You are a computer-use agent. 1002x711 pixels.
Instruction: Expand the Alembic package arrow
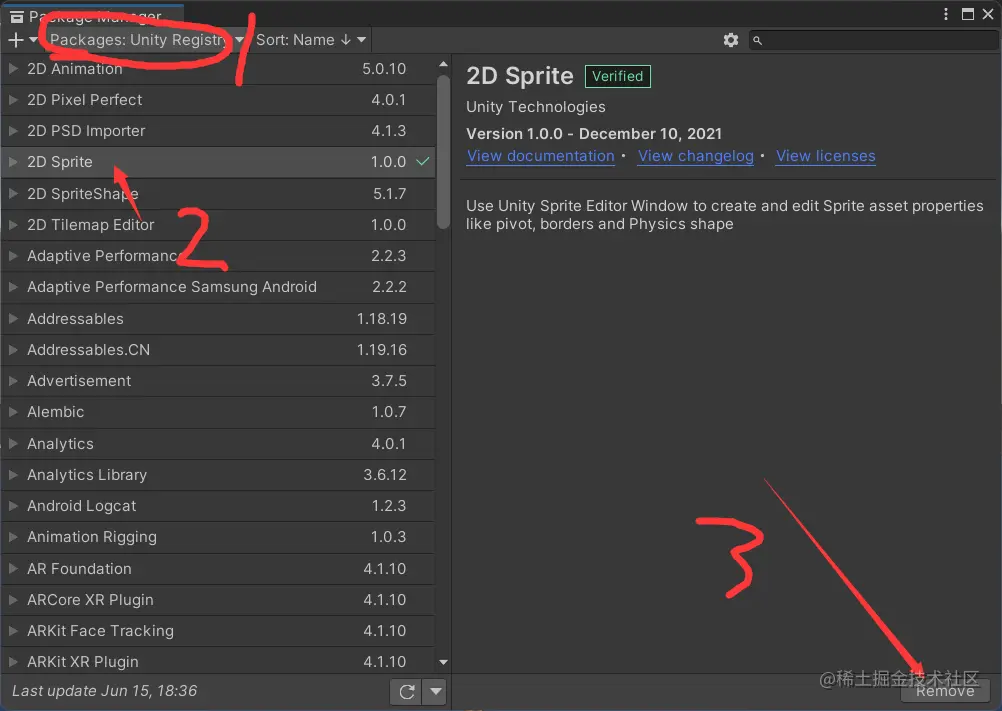click(12, 412)
